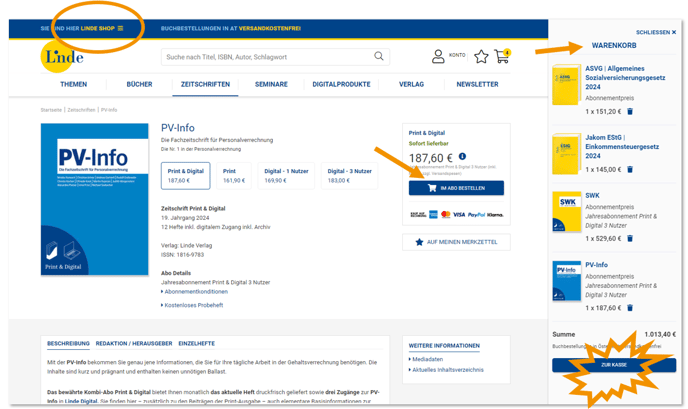The width and height of the screenshot is (688, 409).
Task: Open the Zeitschriften menu
Action: pos(205,84)
